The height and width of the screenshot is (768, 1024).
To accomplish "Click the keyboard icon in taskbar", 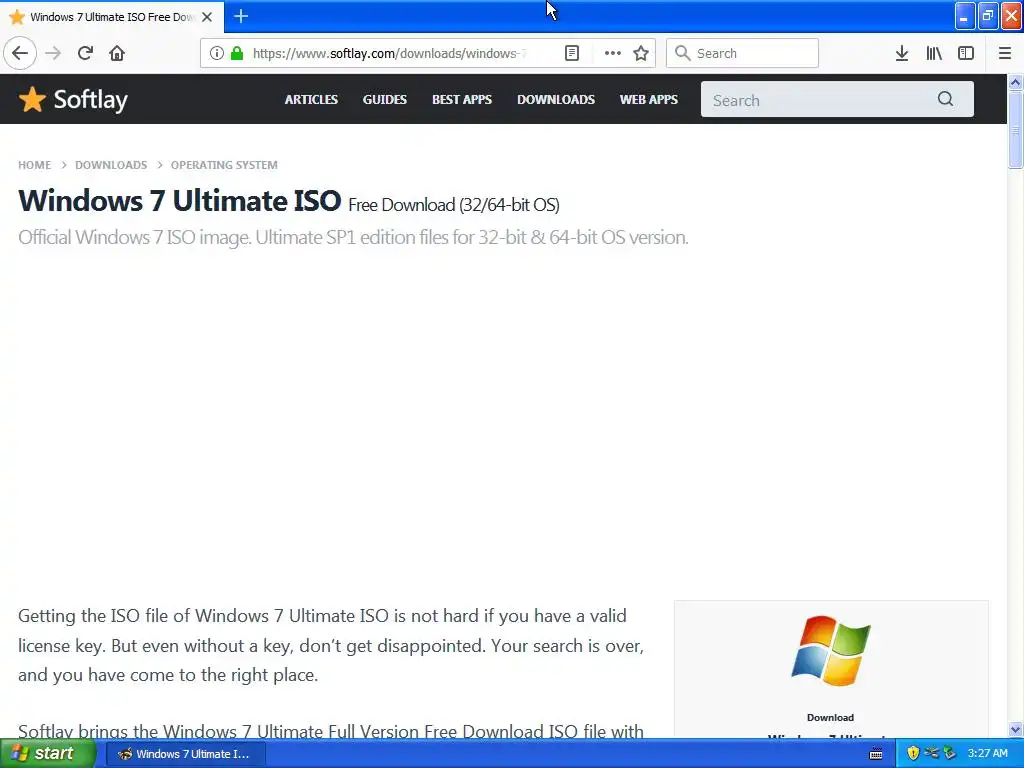I will point(876,754).
